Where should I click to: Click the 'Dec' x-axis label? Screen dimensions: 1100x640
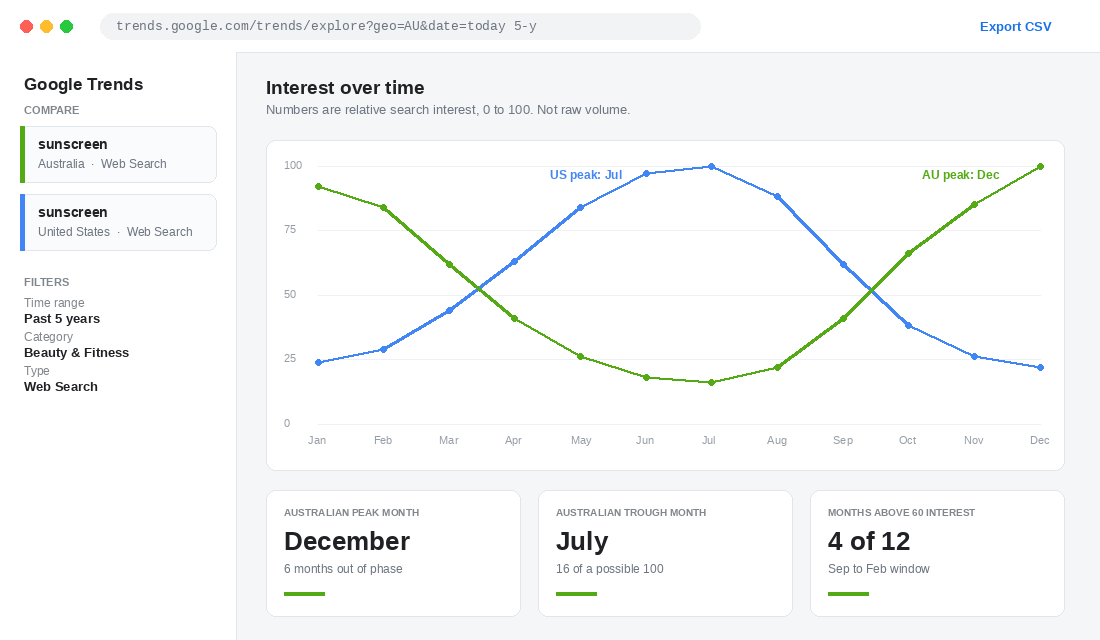[x=1040, y=440]
